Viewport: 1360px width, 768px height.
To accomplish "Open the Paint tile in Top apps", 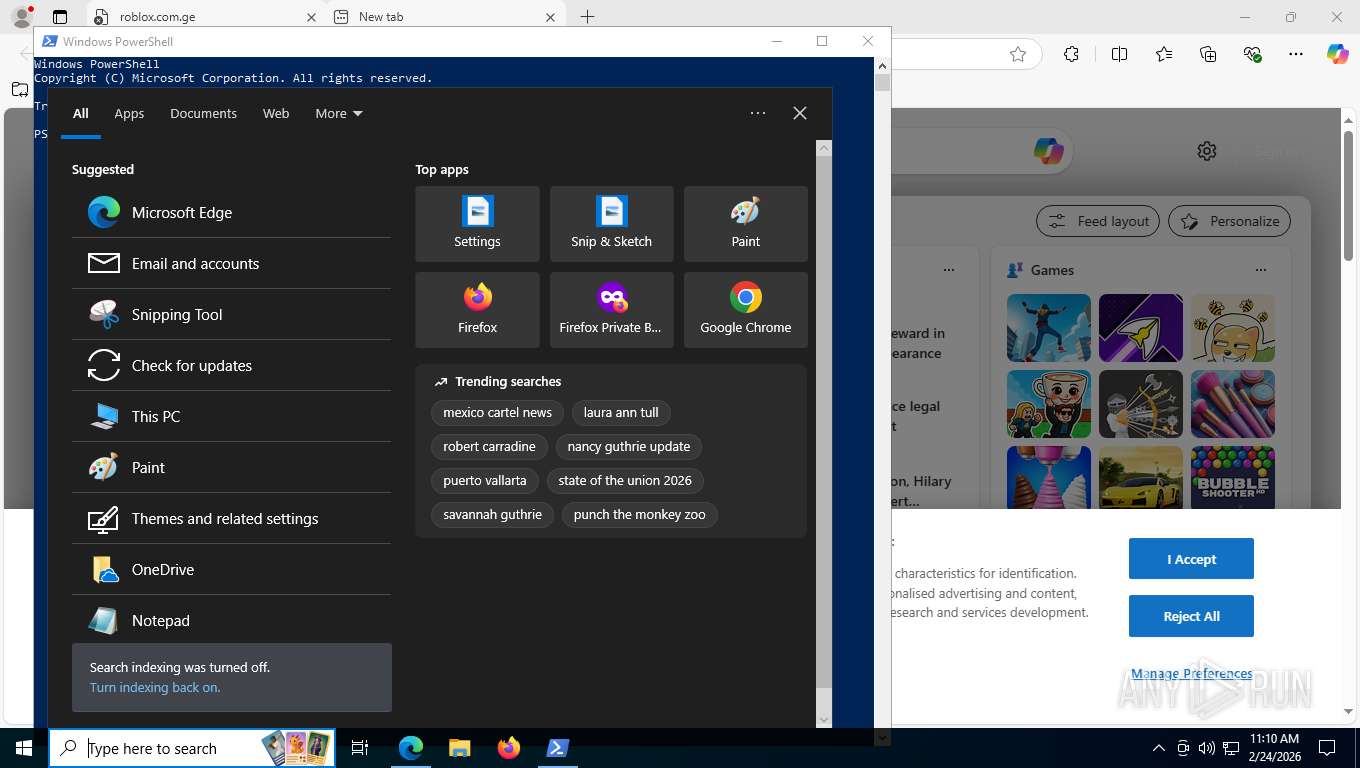I will click(x=745, y=224).
